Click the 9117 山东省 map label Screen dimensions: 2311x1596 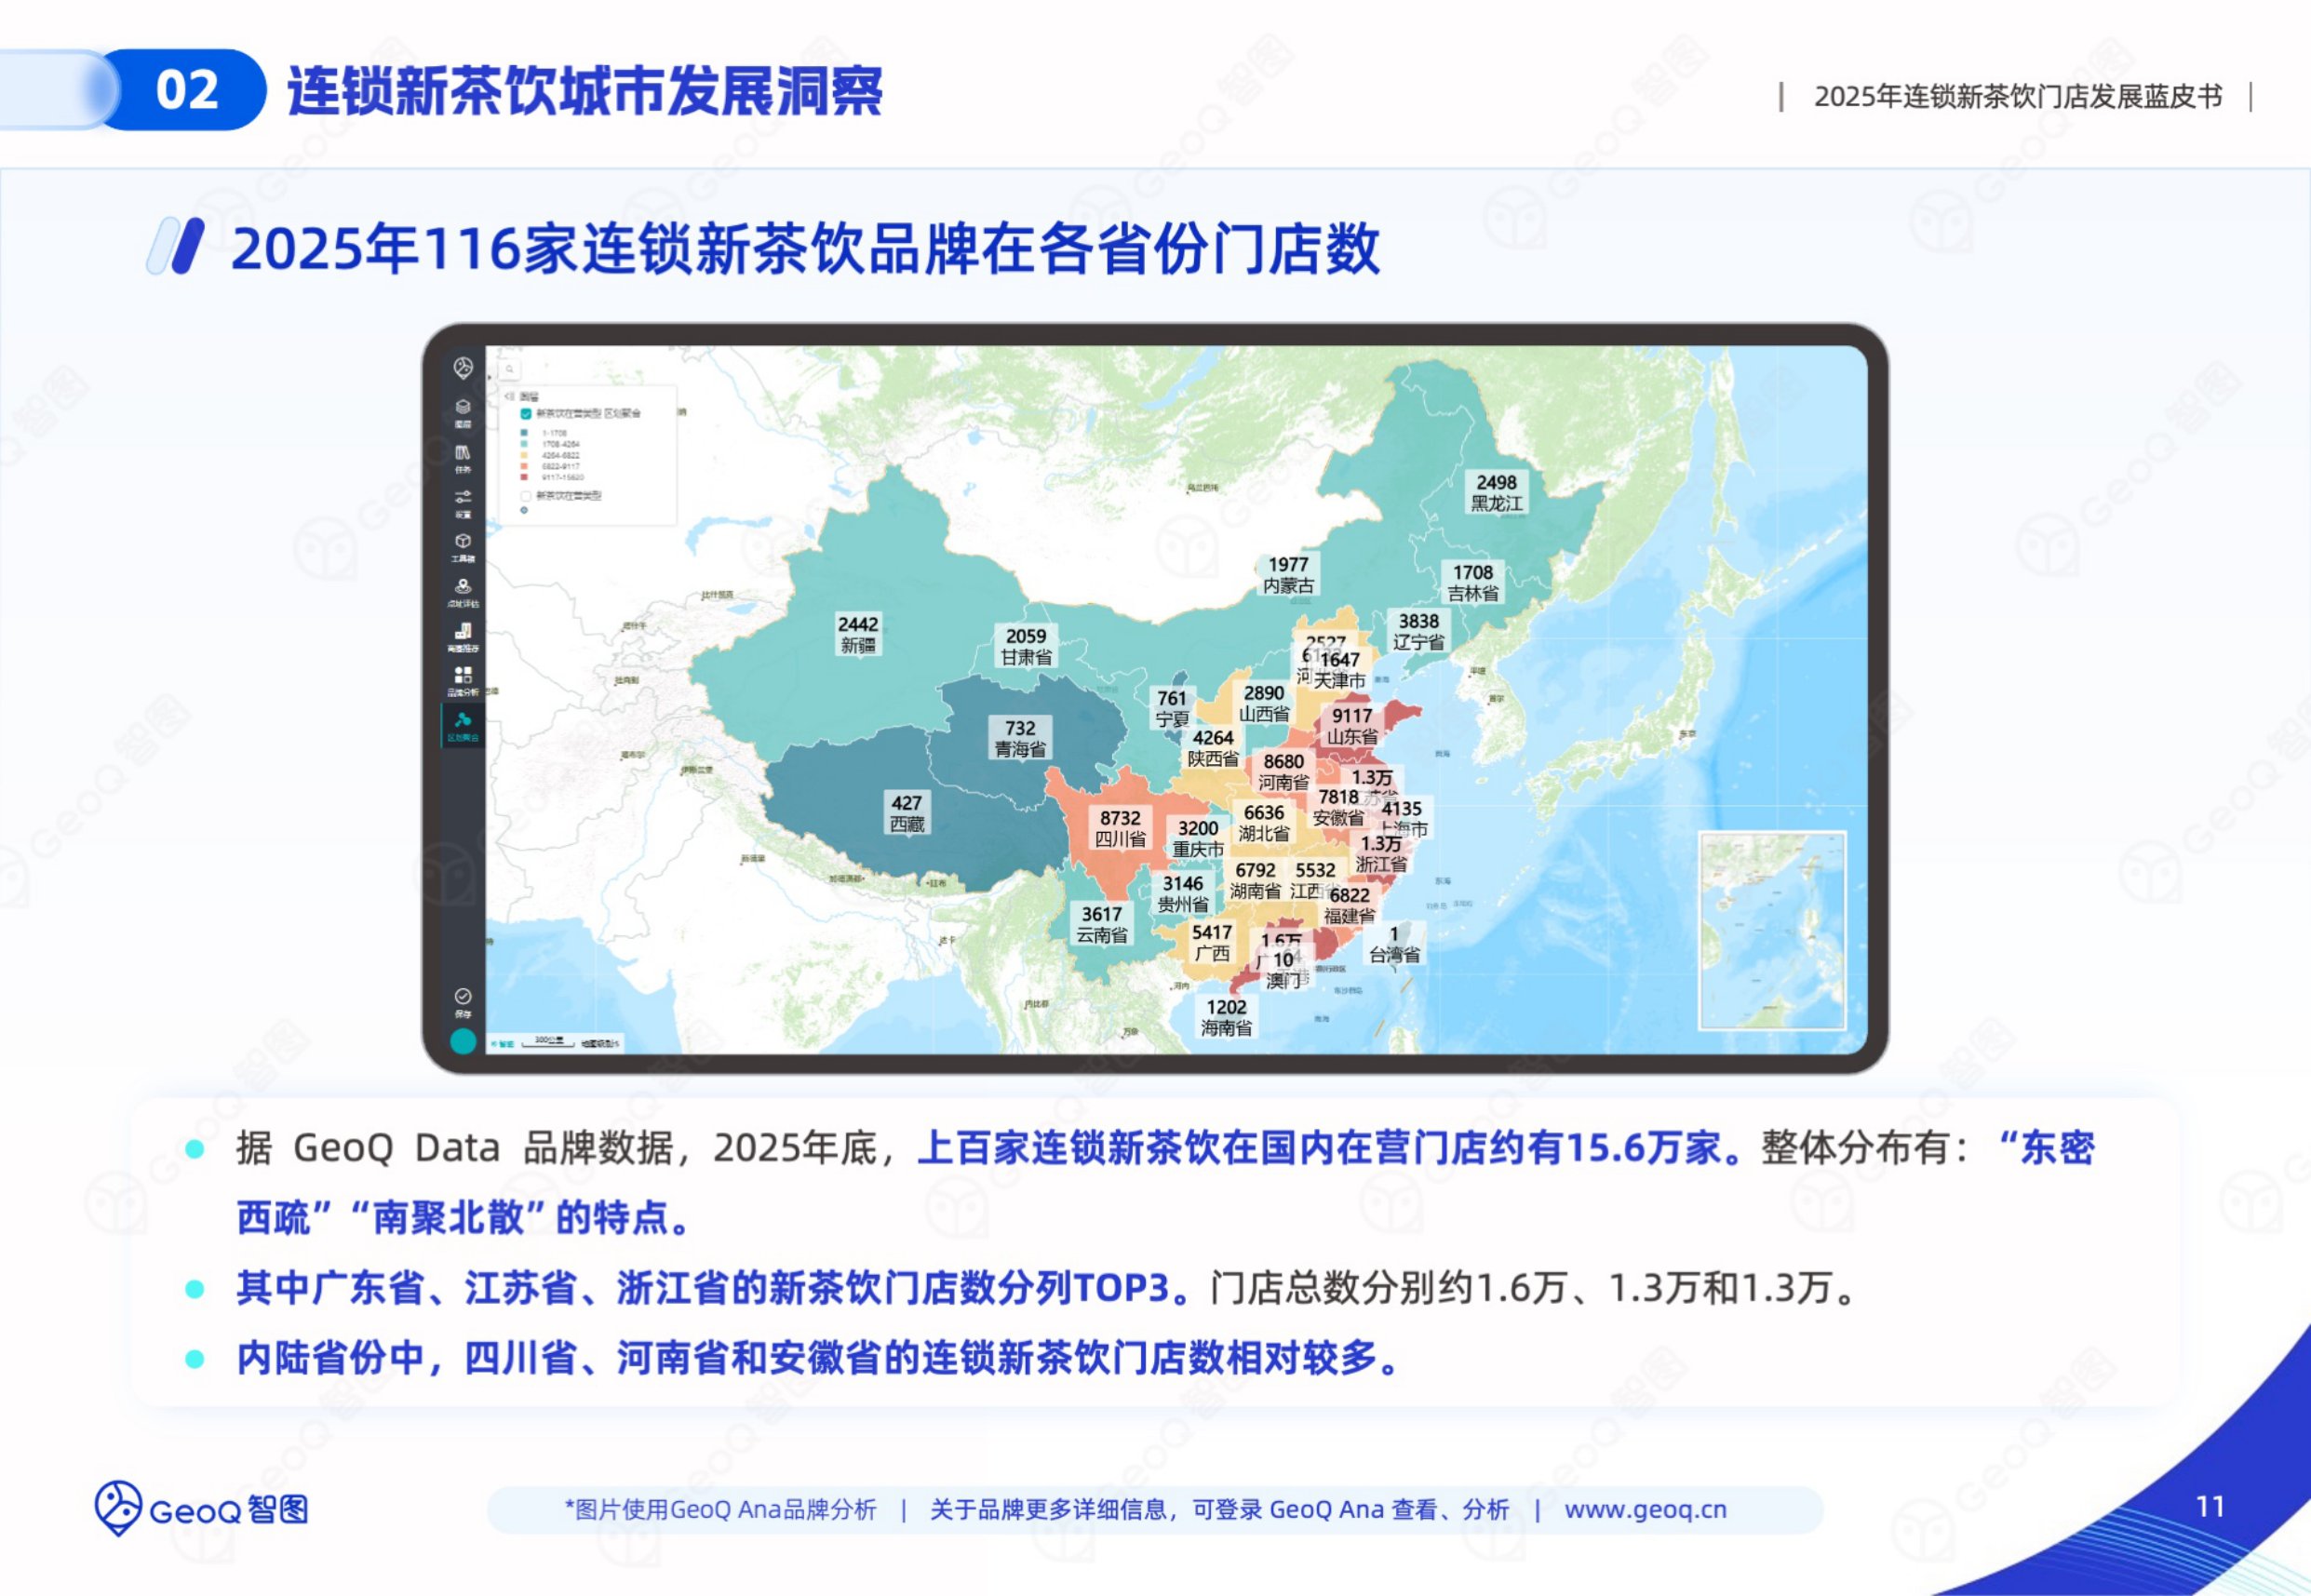(x=1352, y=726)
